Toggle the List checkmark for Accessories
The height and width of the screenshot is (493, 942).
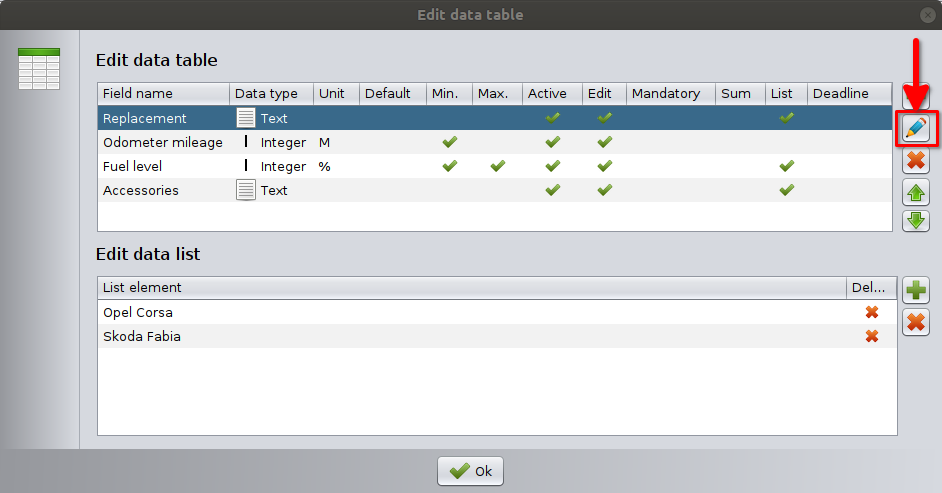point(786,190)
